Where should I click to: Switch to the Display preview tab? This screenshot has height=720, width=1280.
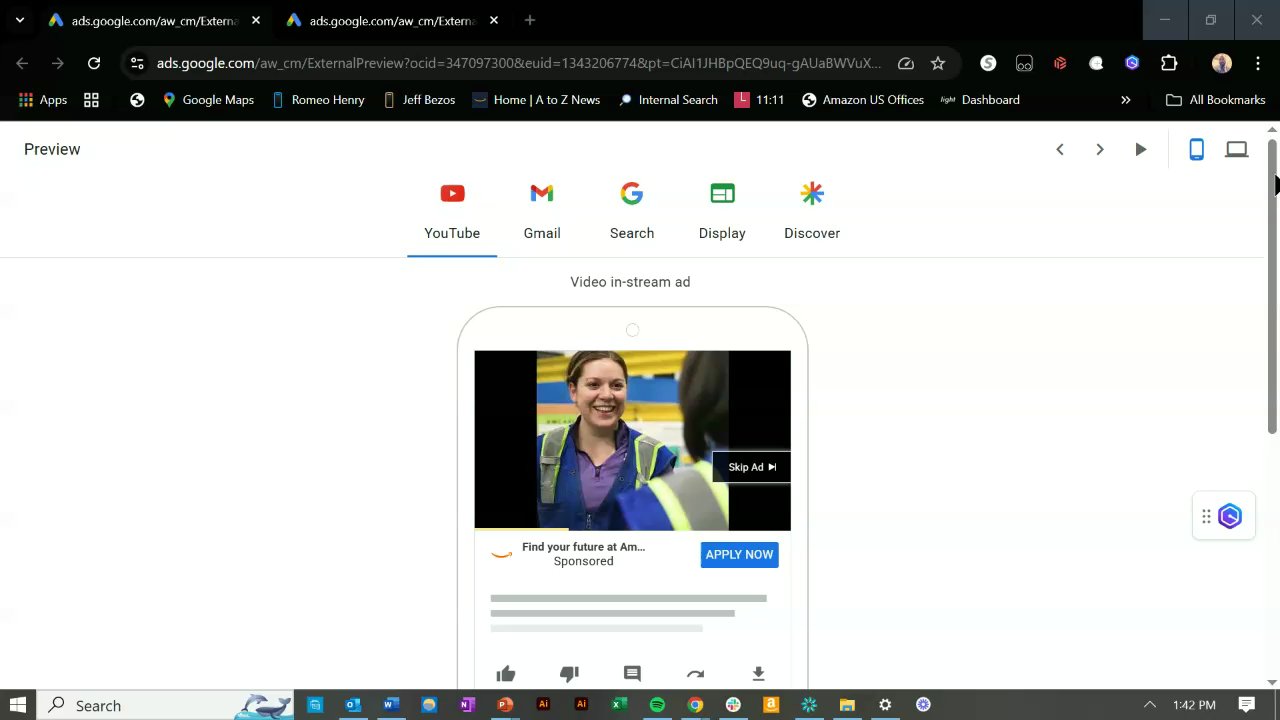point(722,212)
